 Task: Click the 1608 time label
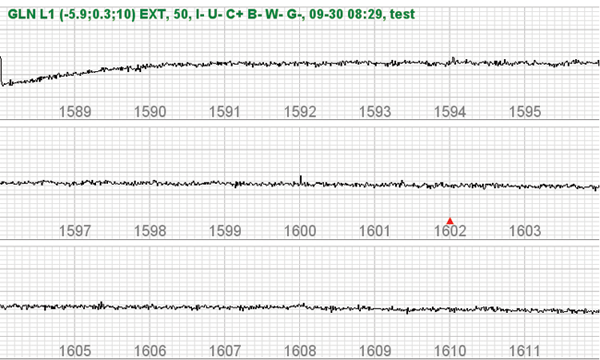[x=300, y=351]
